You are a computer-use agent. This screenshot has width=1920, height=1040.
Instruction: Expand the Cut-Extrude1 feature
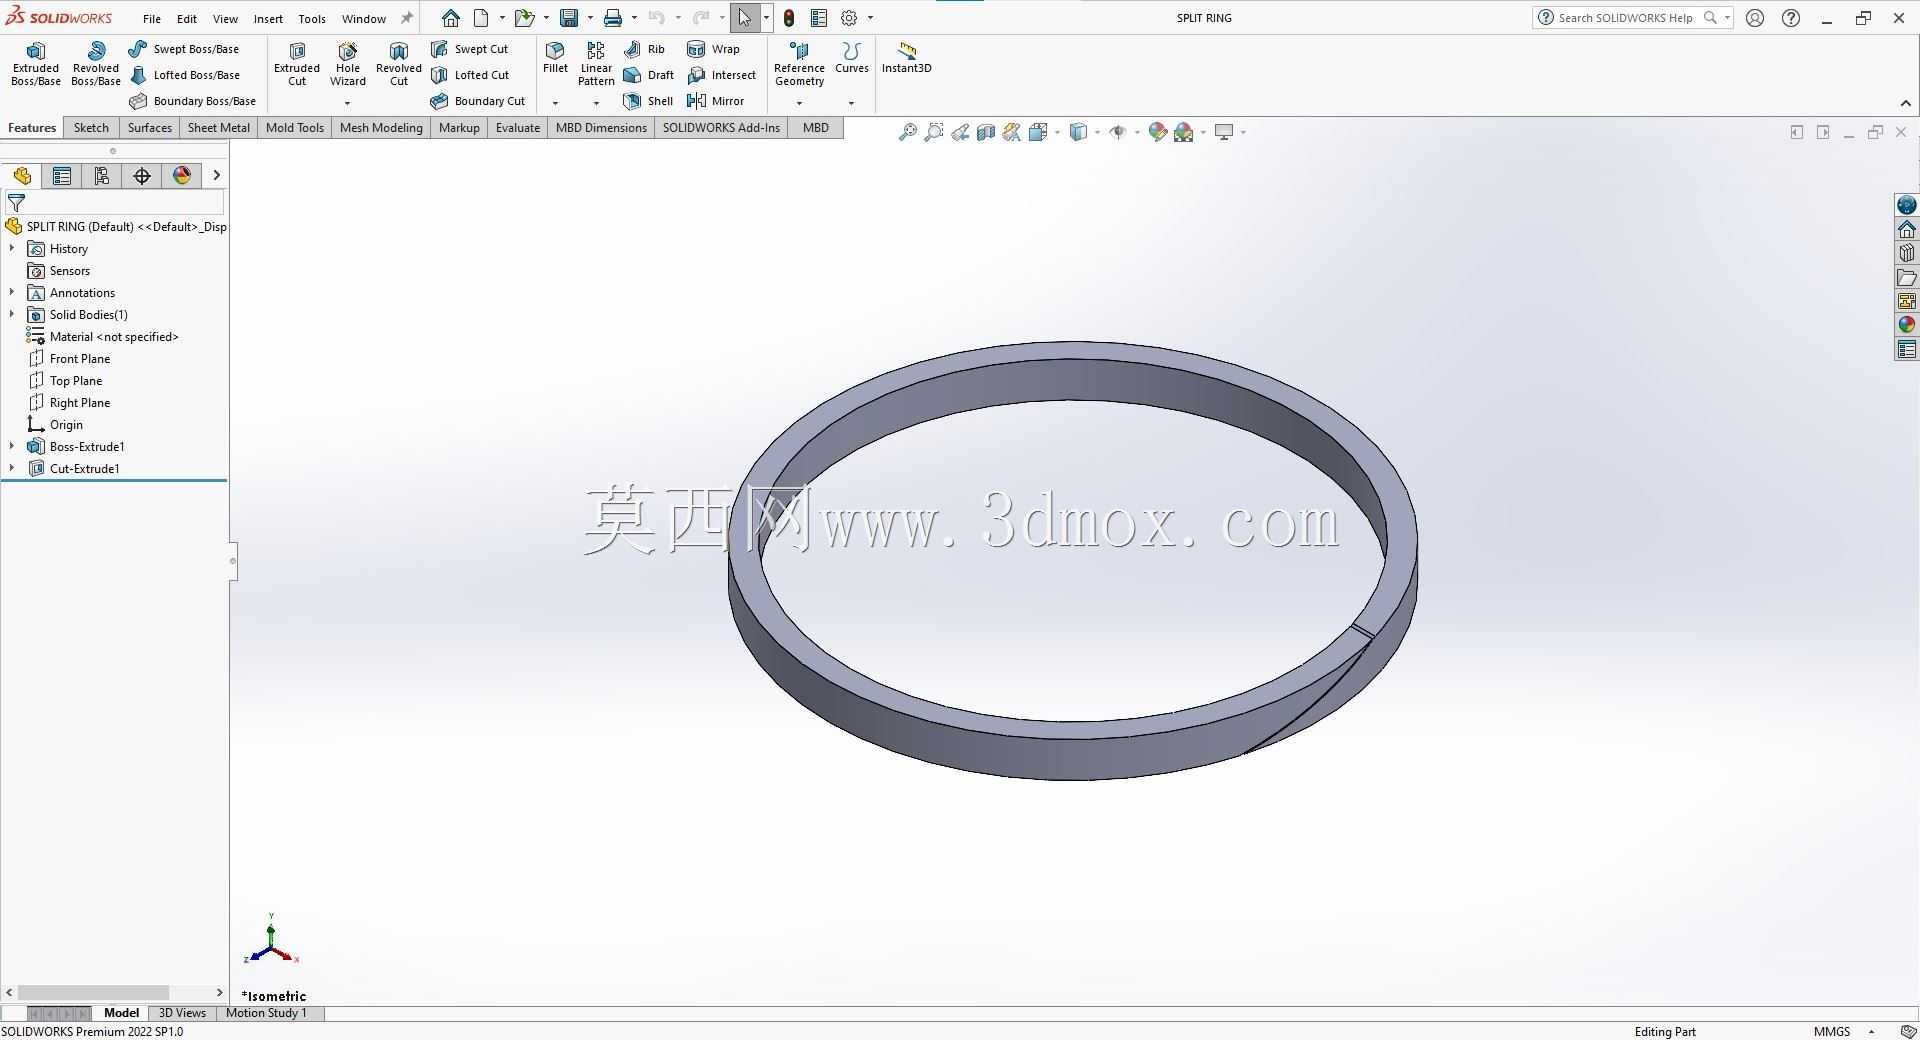(x=12, y=469)
